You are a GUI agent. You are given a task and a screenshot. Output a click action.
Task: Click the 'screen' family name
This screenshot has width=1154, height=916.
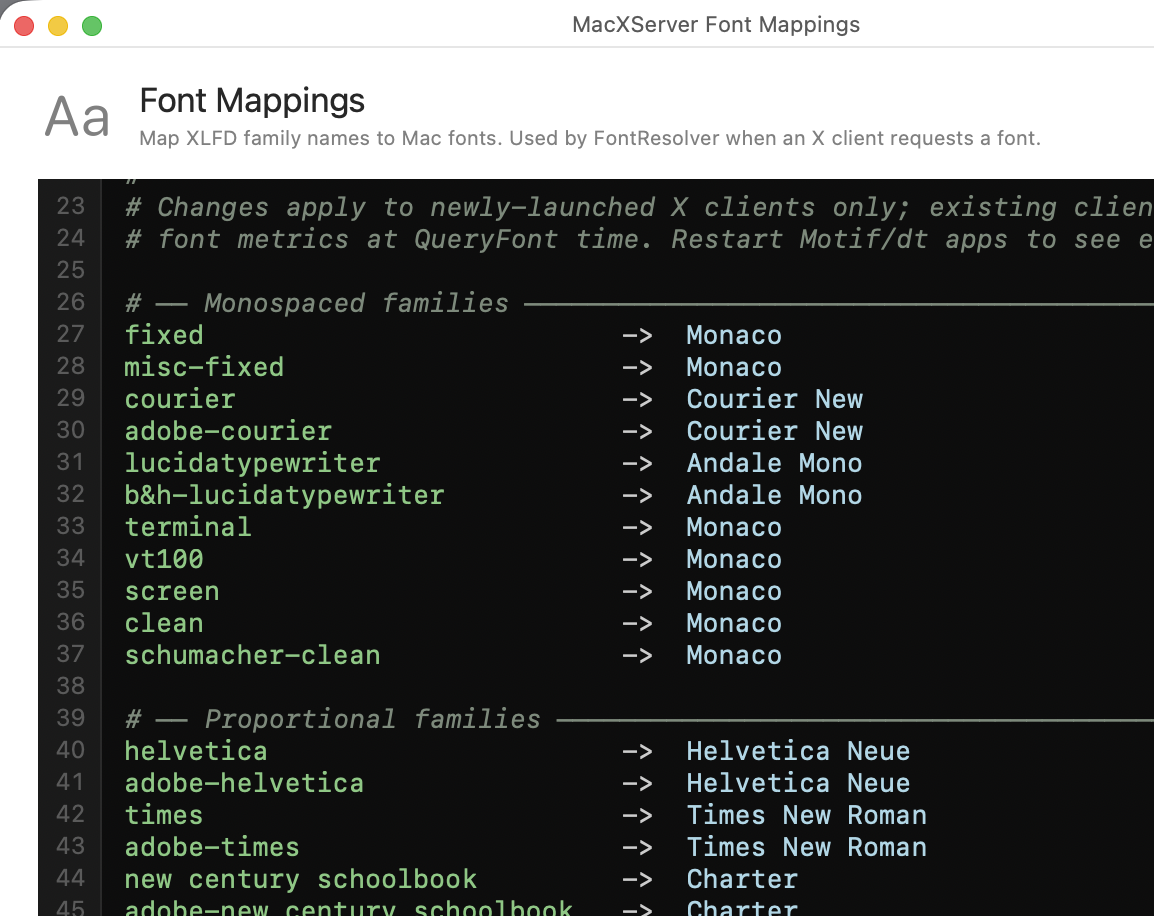tap(171, 591)
